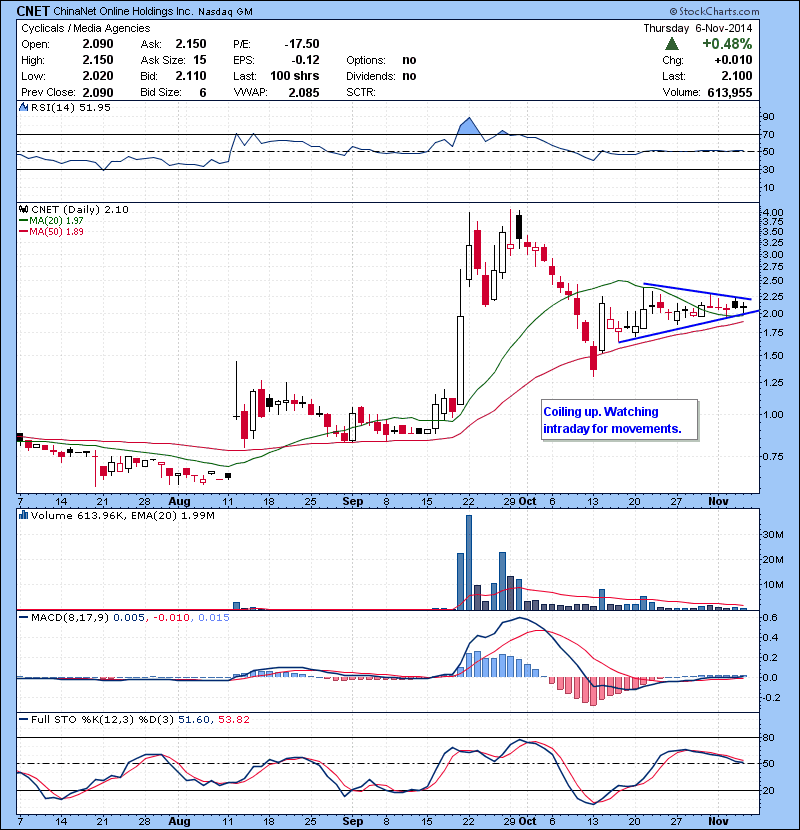Click the MA(50) 1.89 legend text
Viewport: 800px width, 830px height.
pyautogui.click(x=56, y=232)
